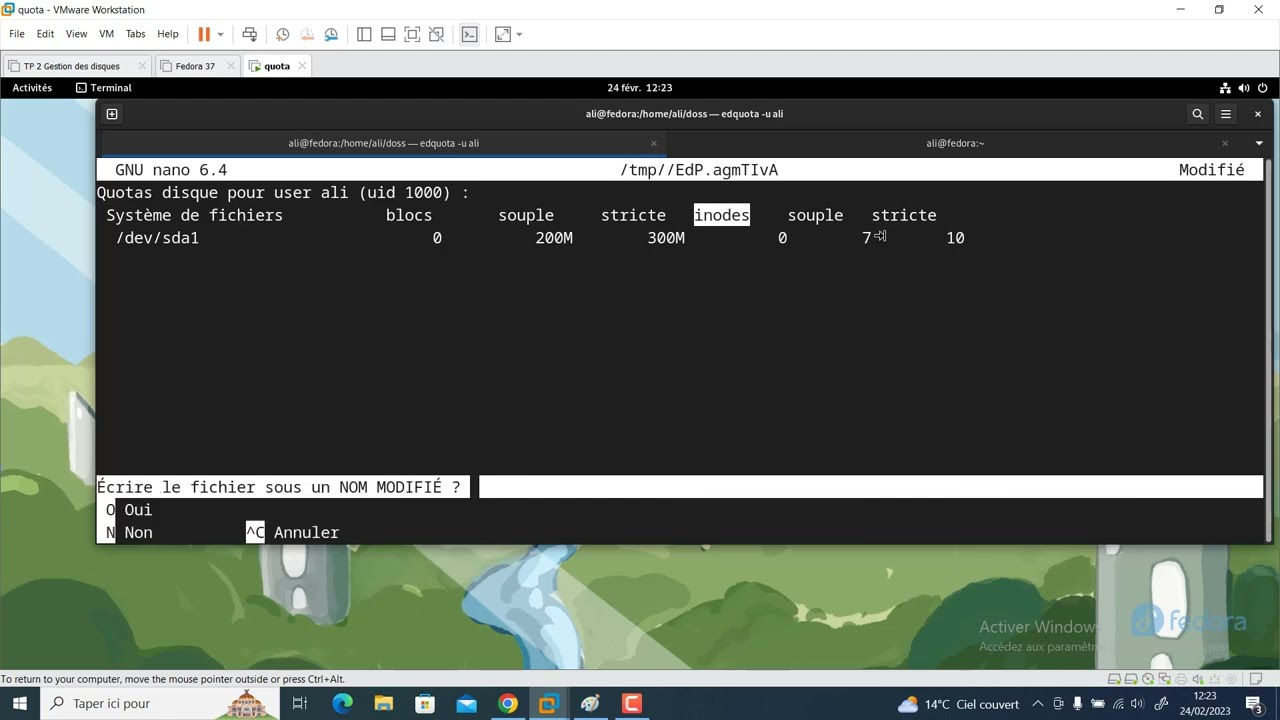Image resolution: width=1280 pixels, height=720 pixels.
Task: Close the GNOME terminal window
Action: (1258, 114)
